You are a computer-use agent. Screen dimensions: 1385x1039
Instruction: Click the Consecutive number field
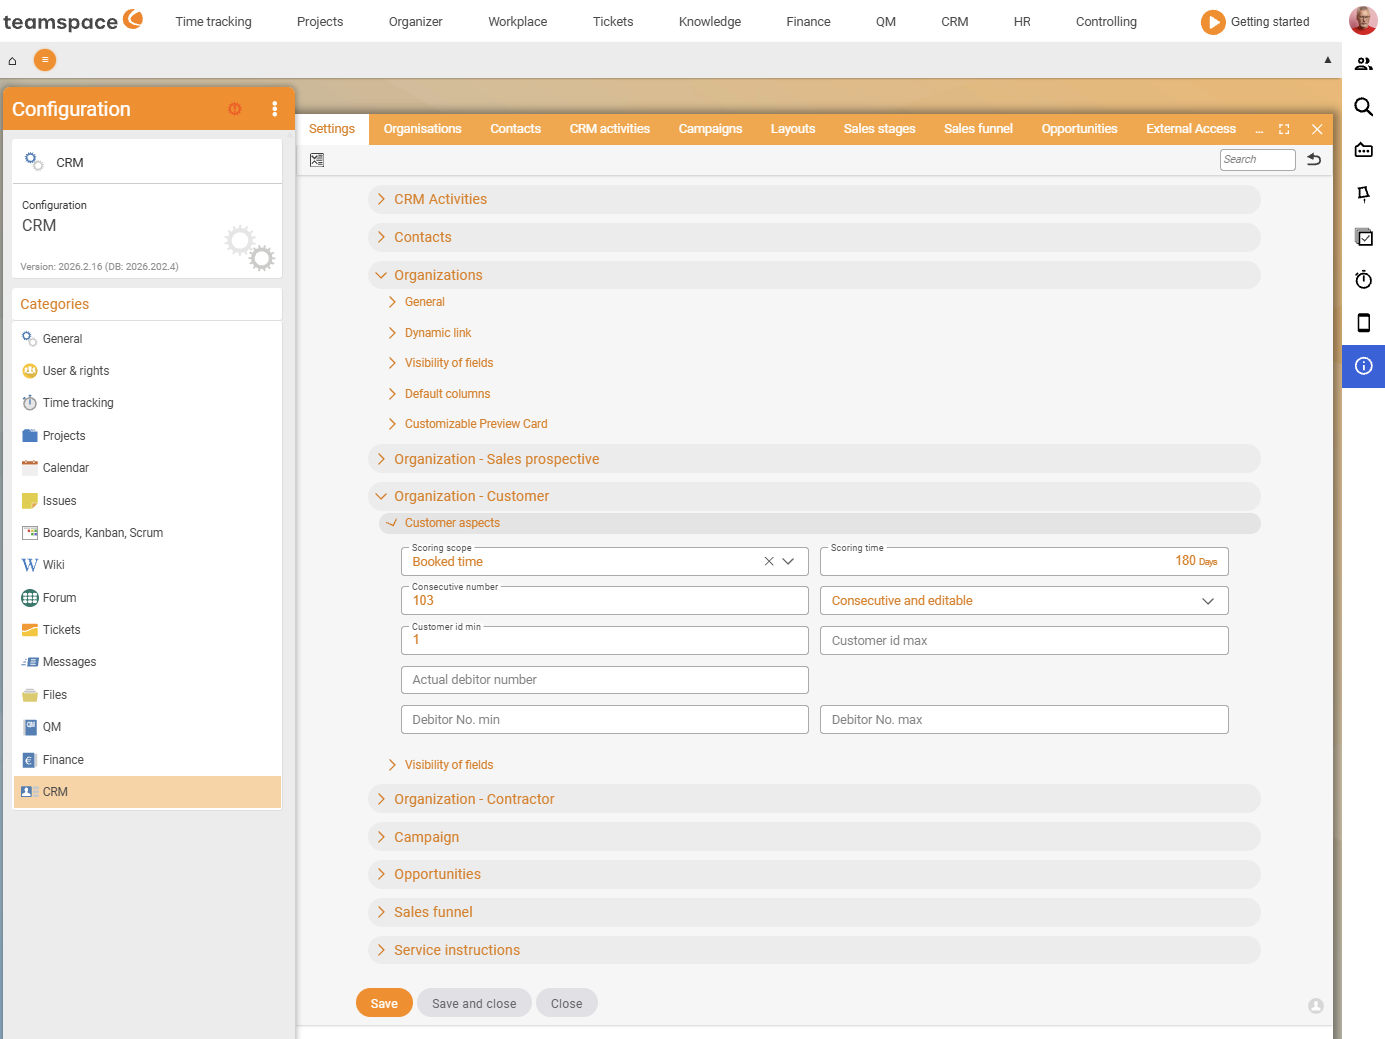[x=605, y=601]
